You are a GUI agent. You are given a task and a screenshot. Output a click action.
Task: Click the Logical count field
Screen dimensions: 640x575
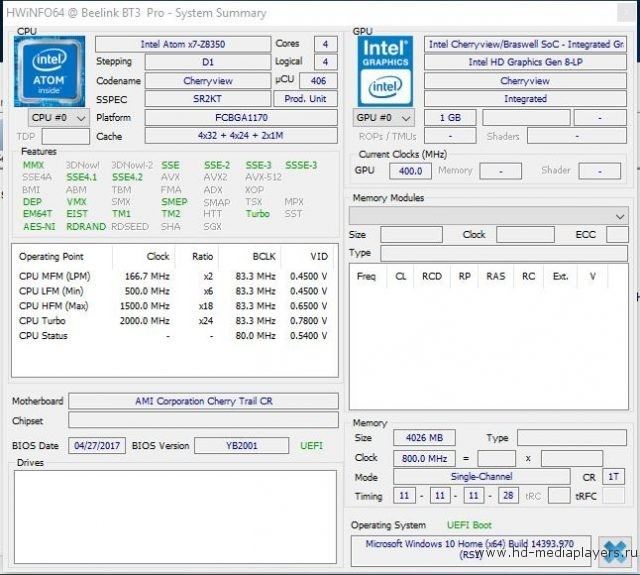[325, 62]
